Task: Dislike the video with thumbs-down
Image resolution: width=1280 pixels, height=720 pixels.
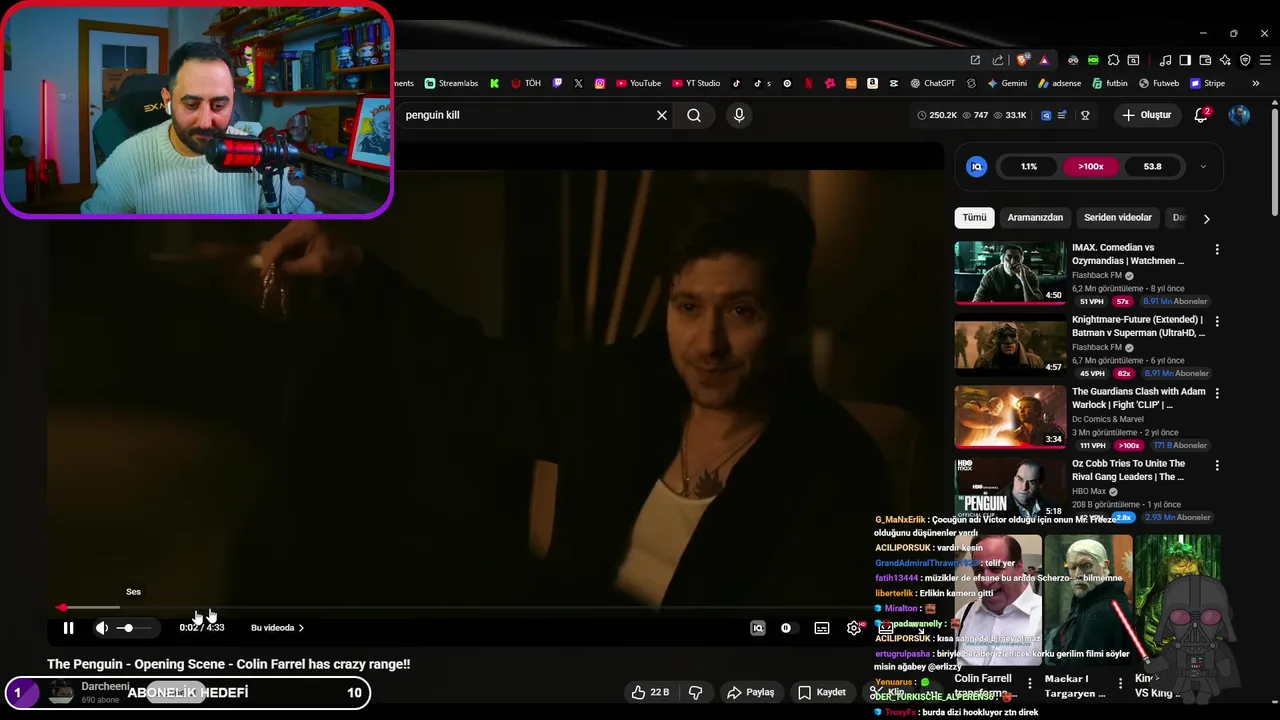Action: coord(695,692)
